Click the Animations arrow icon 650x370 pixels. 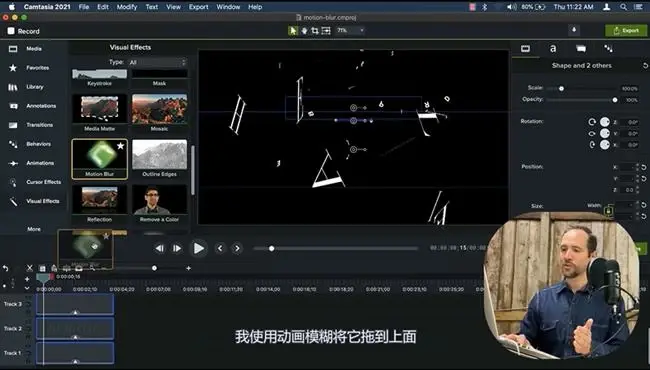point(13,163)
